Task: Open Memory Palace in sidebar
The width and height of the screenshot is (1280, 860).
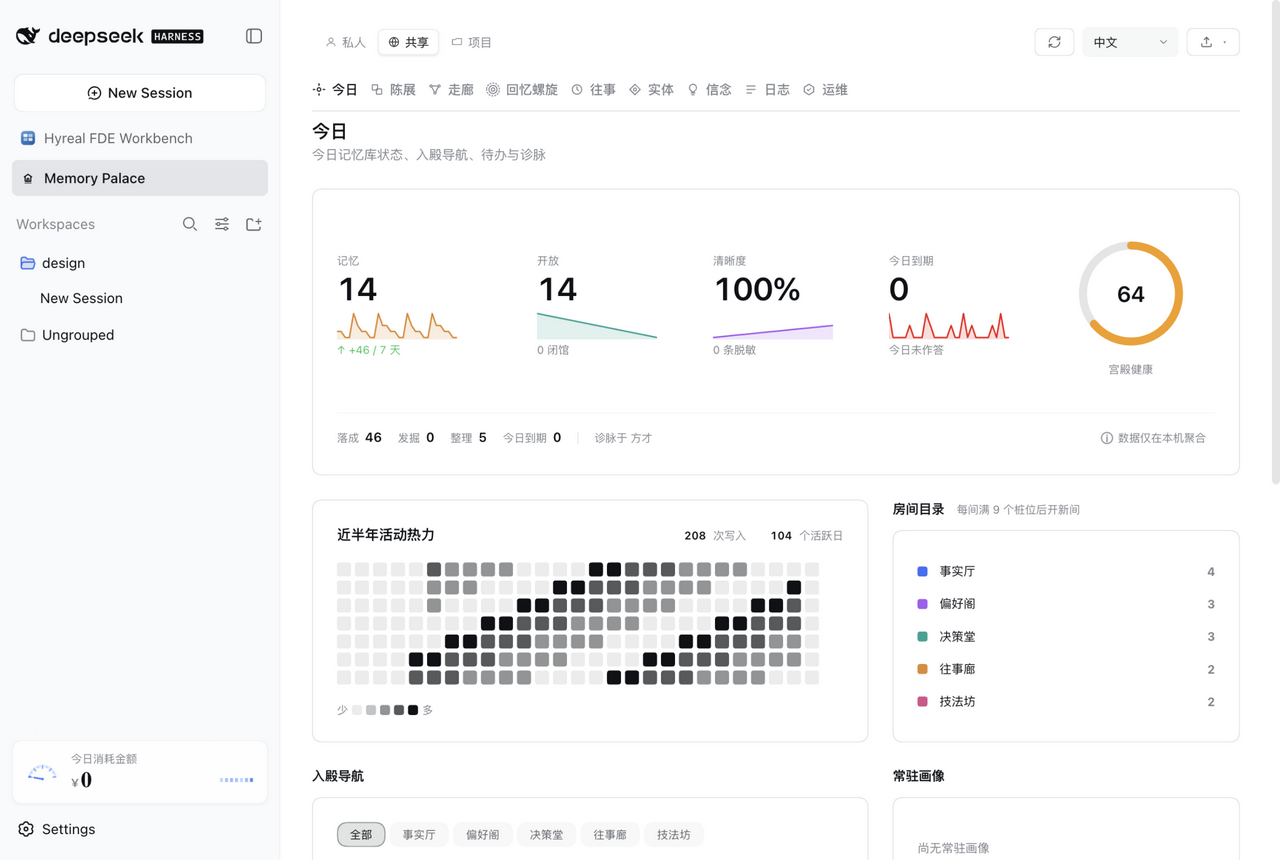Action: click(140, 178)
